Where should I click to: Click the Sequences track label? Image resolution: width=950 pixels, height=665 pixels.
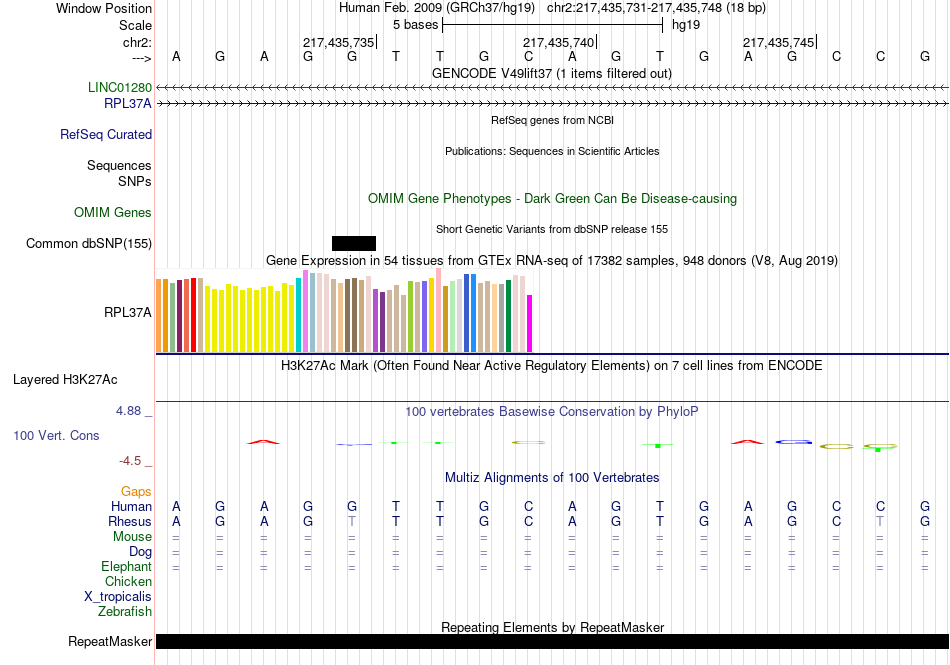click(119, 165)
